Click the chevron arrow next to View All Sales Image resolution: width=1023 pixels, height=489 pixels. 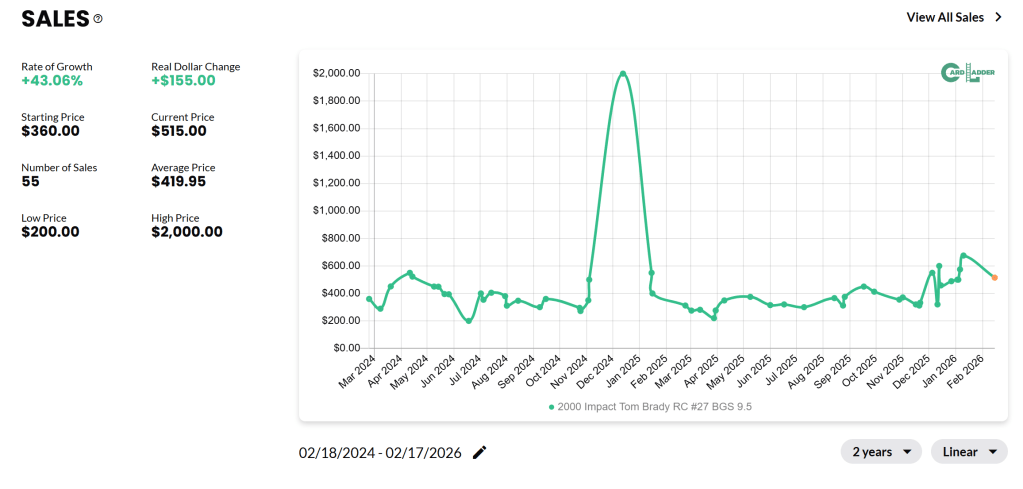998,17
